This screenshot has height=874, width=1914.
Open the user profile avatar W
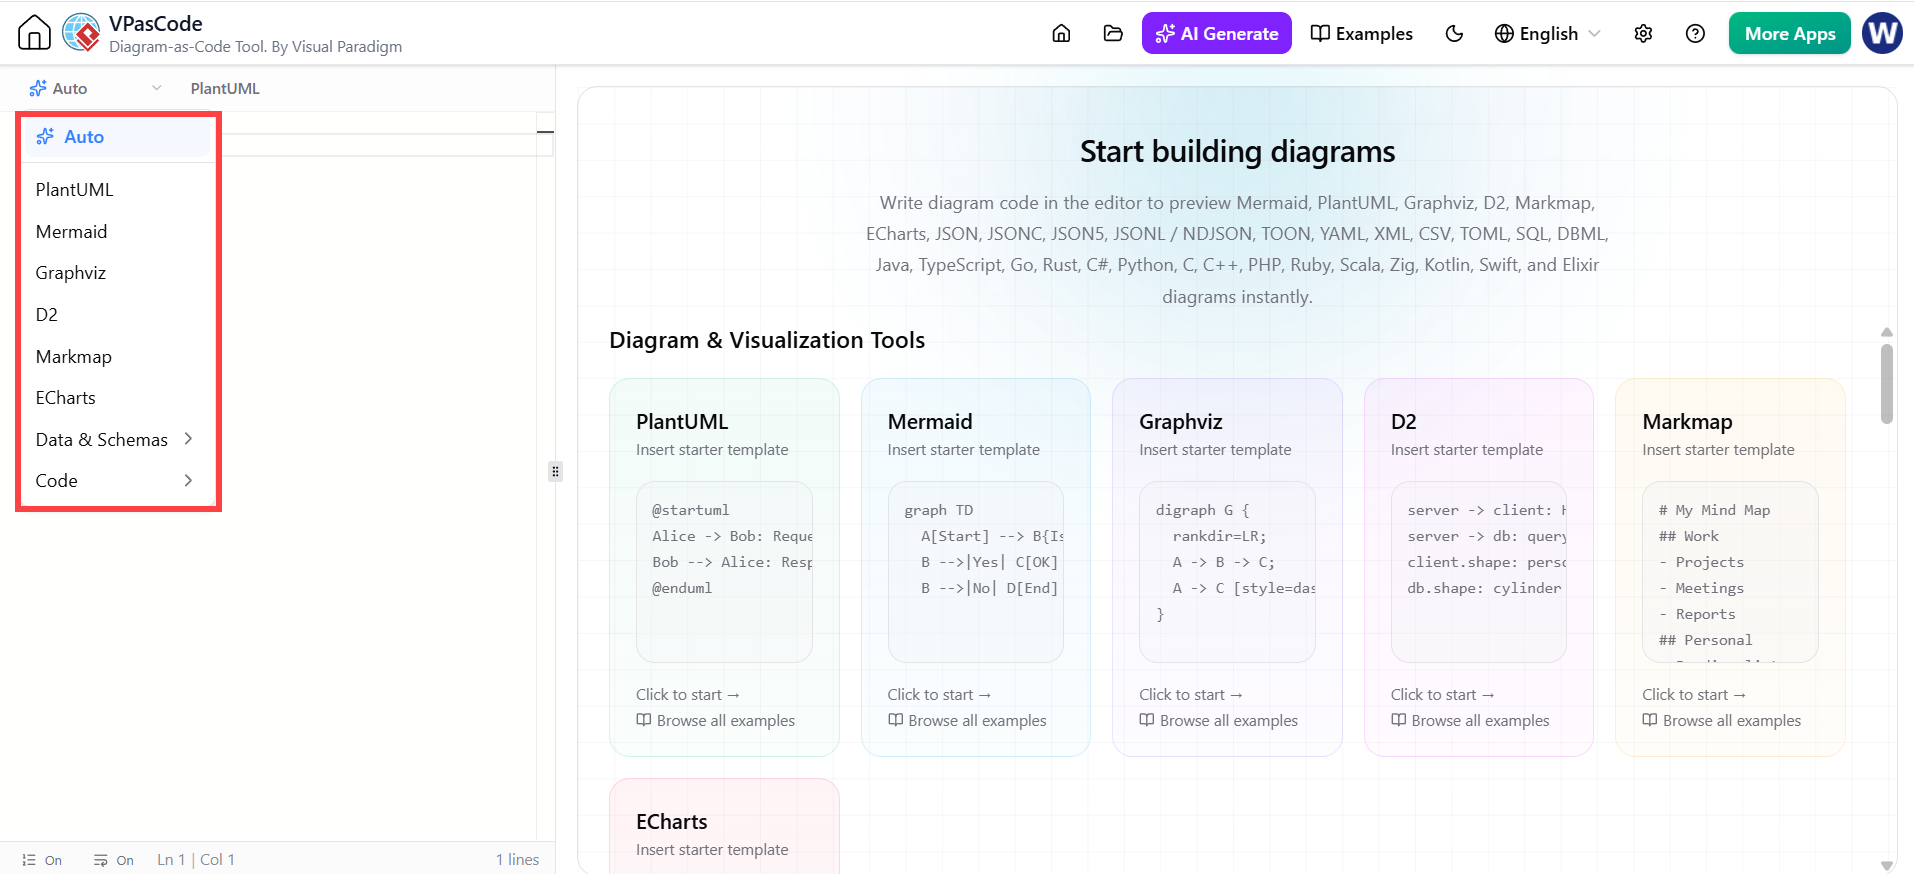[1882, 33]
